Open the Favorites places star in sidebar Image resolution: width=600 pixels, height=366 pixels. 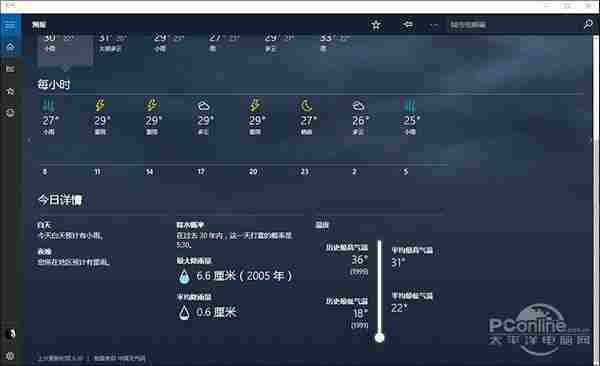pos(10,91)
